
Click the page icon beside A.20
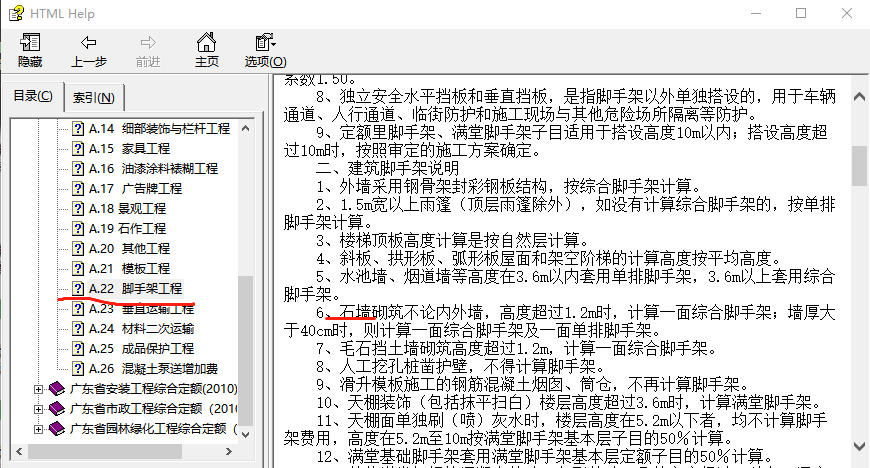click(78, 249)
